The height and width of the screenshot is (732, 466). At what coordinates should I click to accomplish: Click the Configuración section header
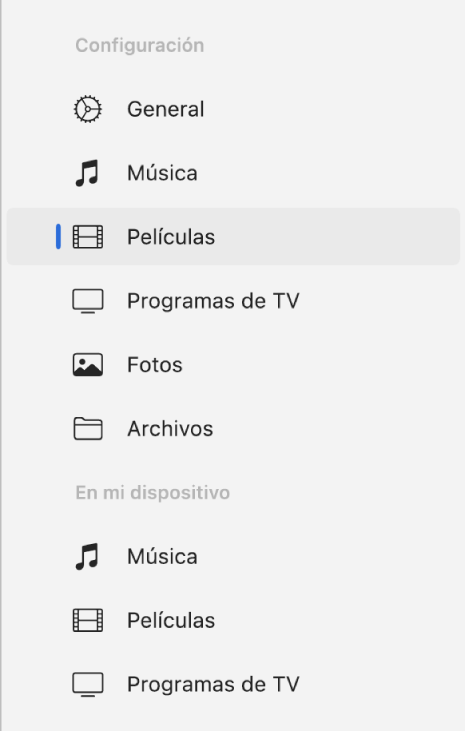[140, 46]
